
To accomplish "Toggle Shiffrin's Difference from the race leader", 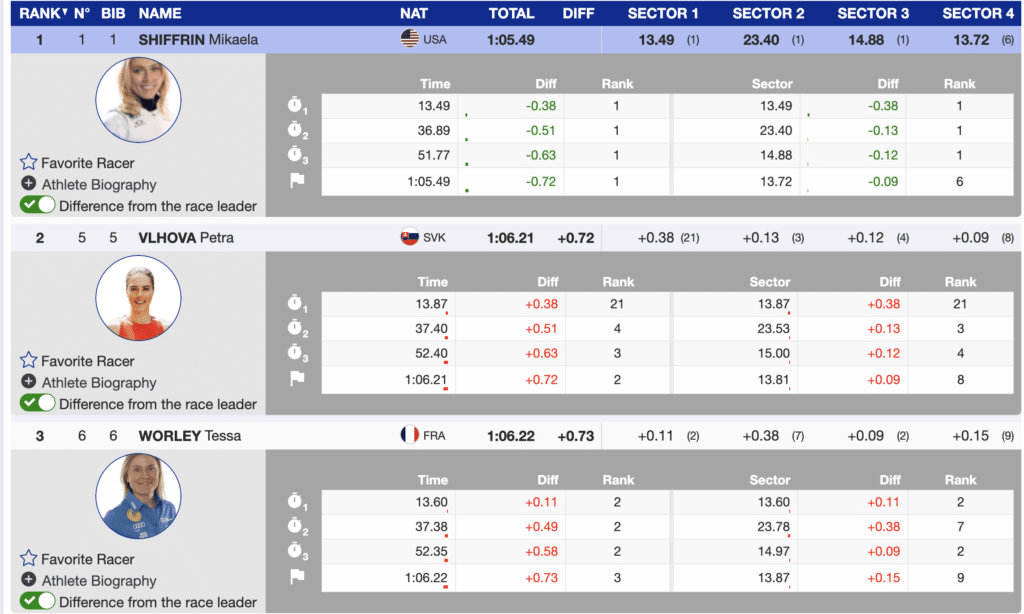I will [x=37, y=205].
